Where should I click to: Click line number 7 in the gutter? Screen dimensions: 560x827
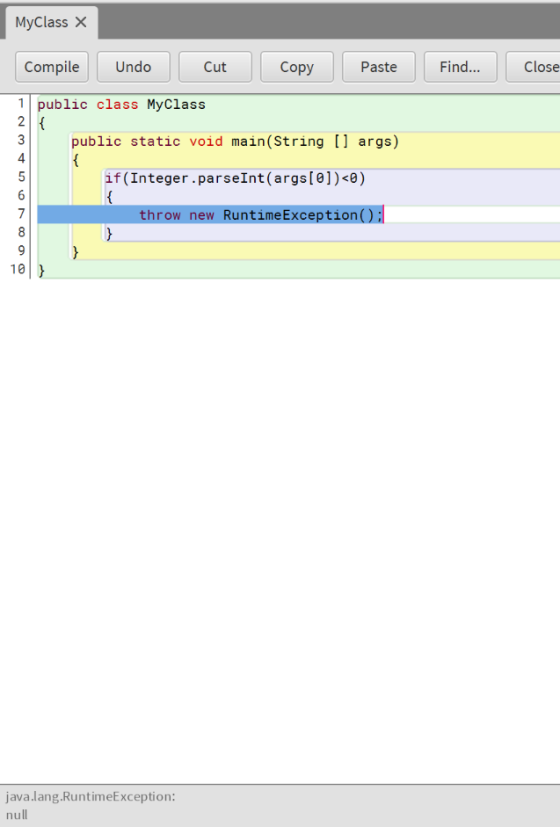pyautogui.click(x=21, y=214)
